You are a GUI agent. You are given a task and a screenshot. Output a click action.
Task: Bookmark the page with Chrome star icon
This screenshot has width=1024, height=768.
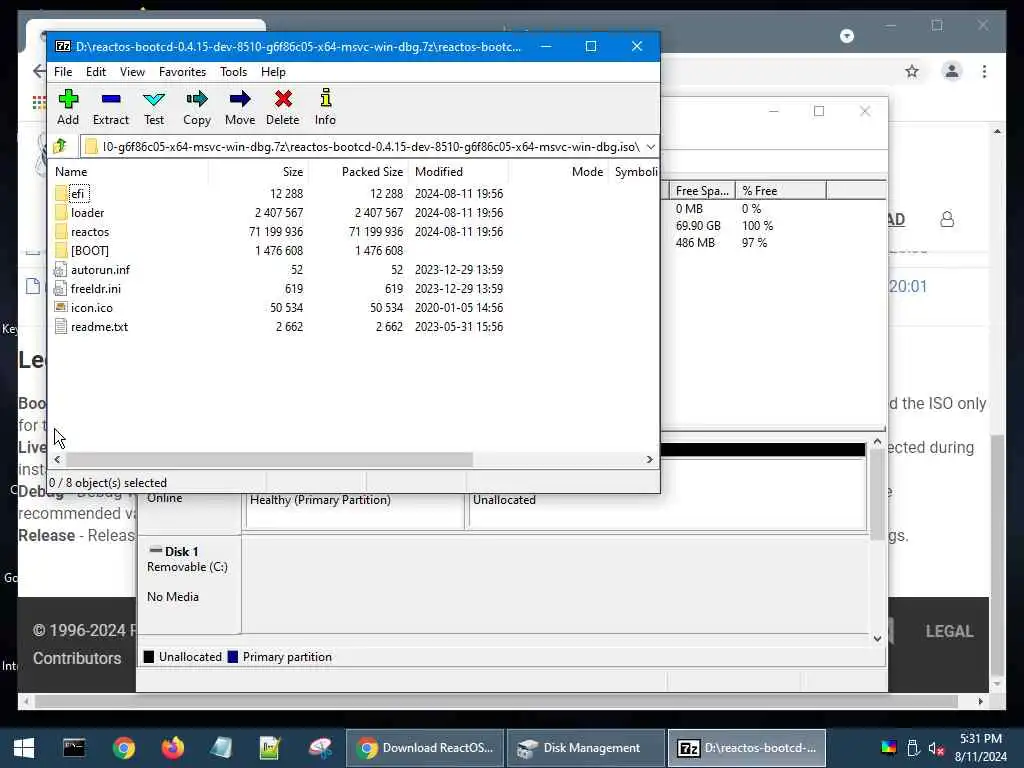(912, 71)
